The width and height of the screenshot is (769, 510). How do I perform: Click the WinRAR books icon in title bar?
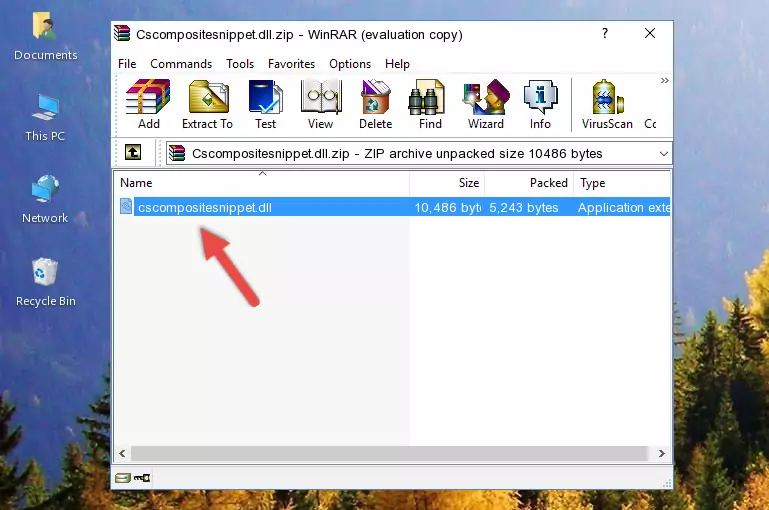click(122, 33)
